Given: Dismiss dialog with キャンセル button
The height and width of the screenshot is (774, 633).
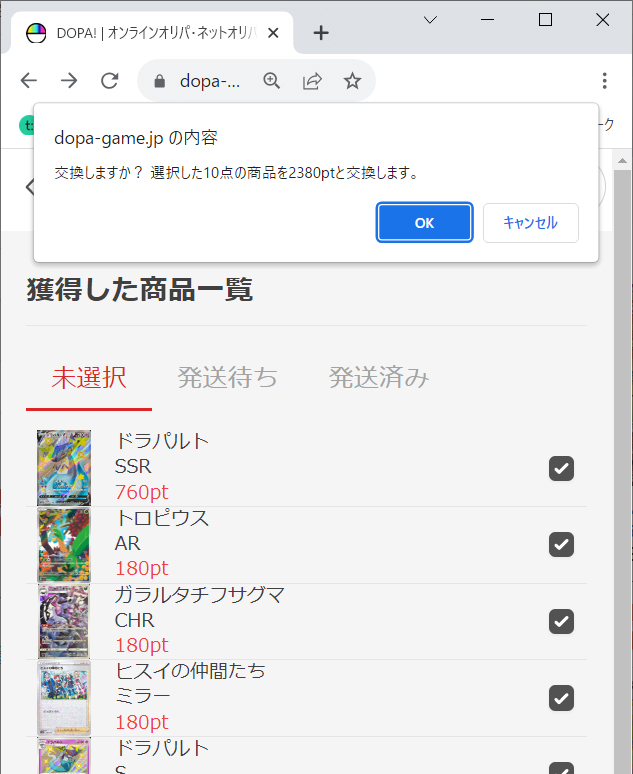Looking at the screenshot, I should coord(530,223).
